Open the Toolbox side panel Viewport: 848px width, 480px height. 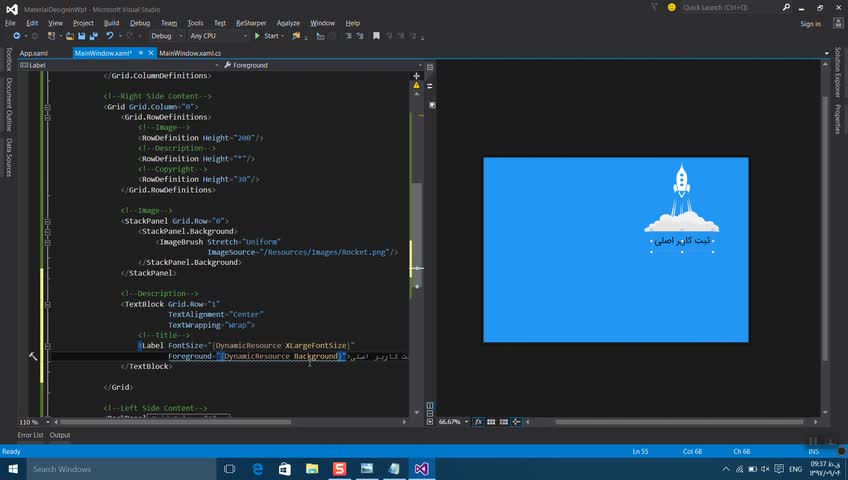pos(9,59)
